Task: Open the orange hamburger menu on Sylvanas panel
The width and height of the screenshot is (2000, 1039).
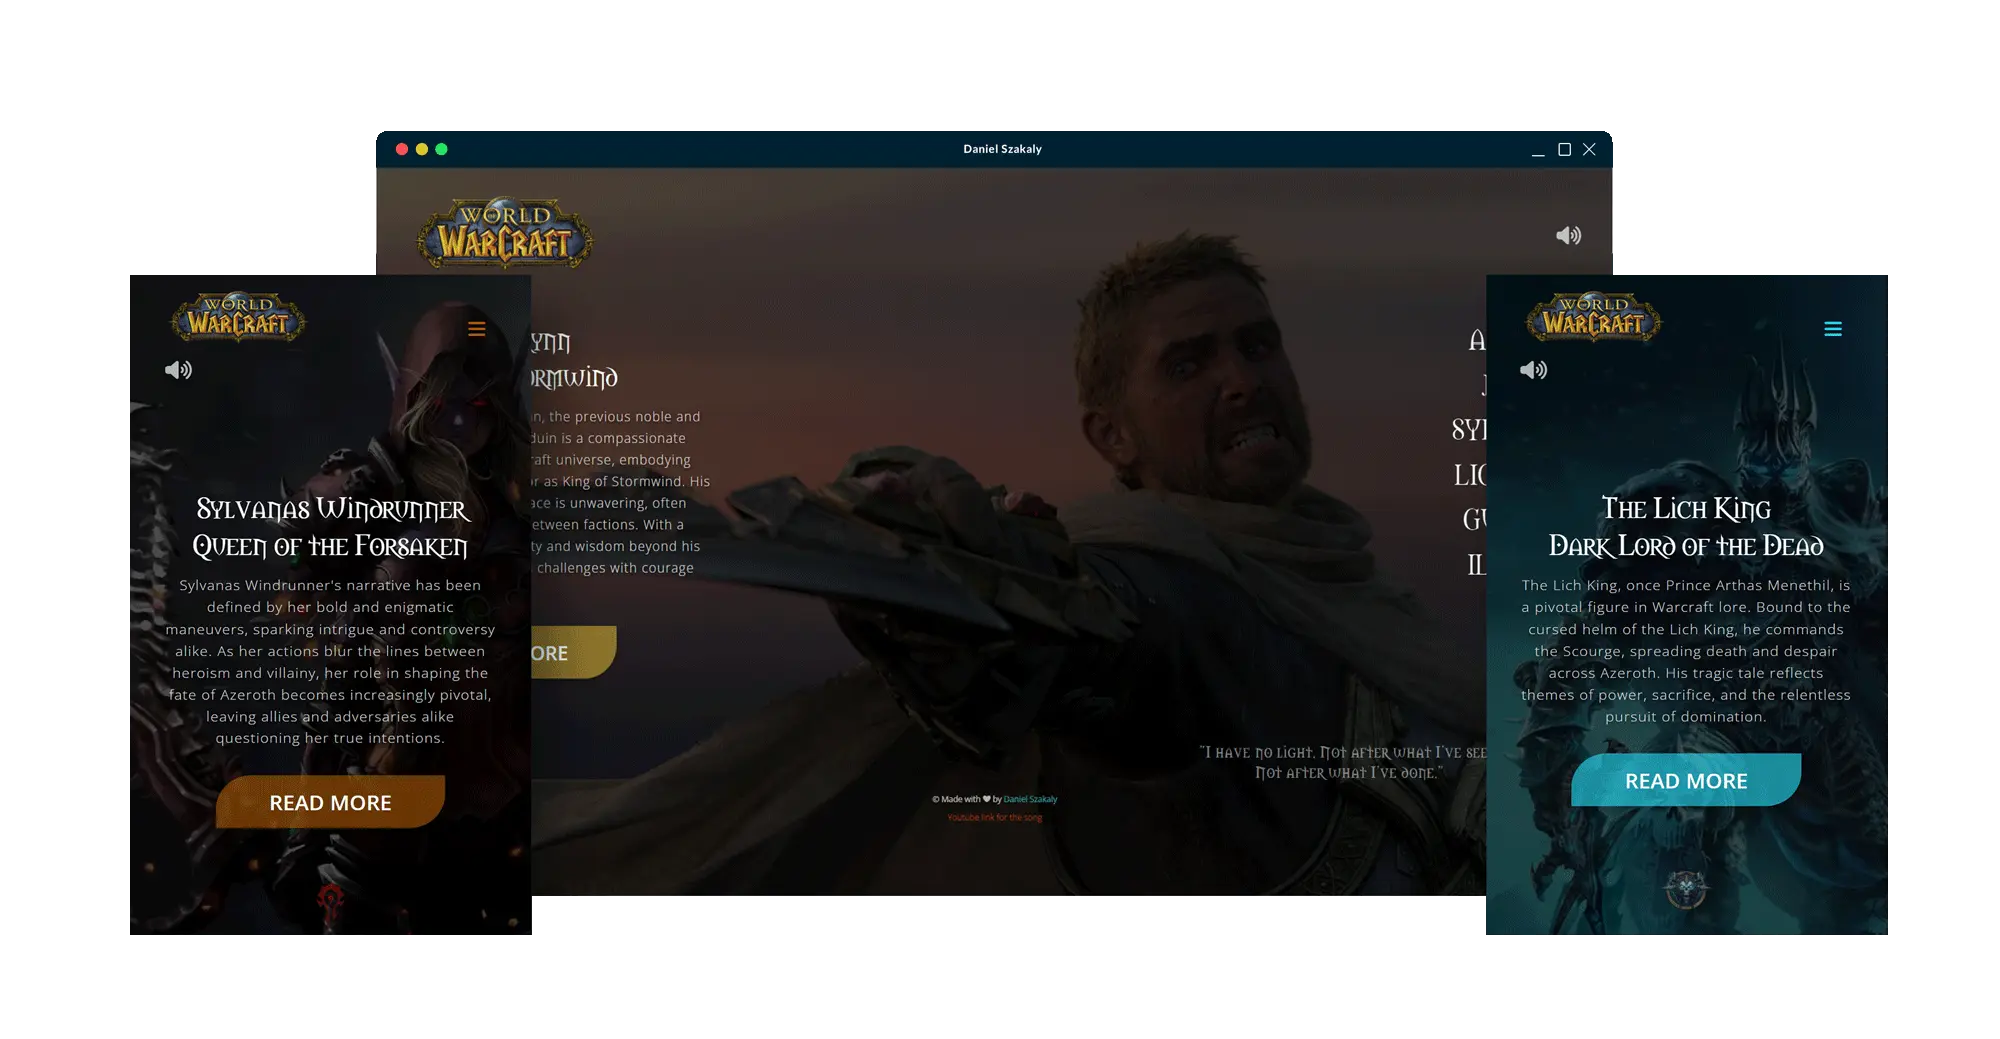Action: pos(477,329)
